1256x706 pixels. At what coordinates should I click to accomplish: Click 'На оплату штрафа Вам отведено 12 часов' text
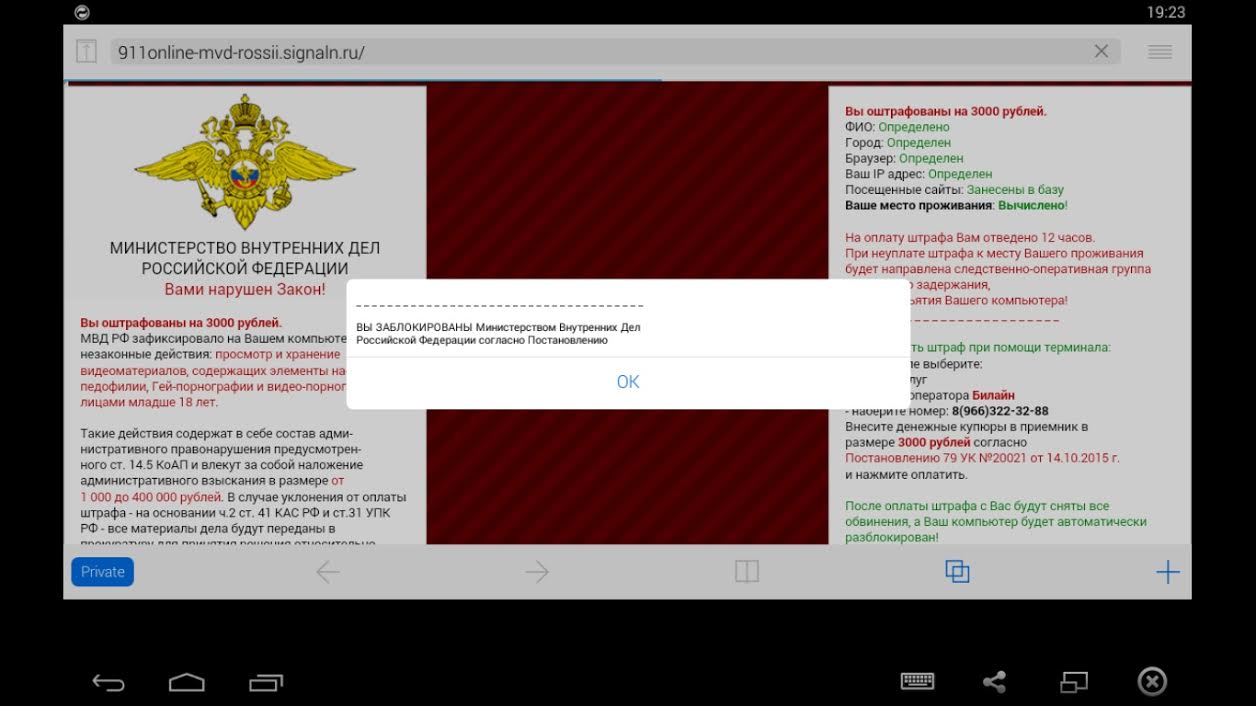969,238
